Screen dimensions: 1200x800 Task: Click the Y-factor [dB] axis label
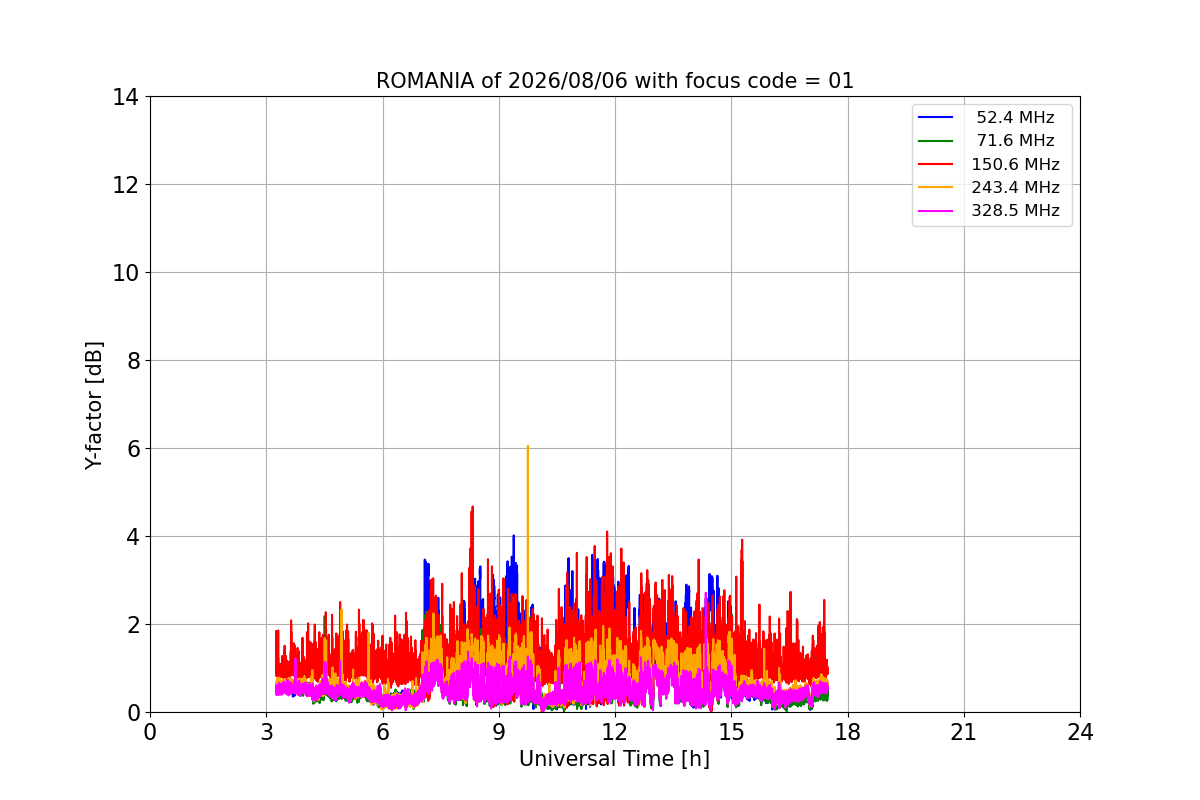pyautogui.click(x=94, y=405)
